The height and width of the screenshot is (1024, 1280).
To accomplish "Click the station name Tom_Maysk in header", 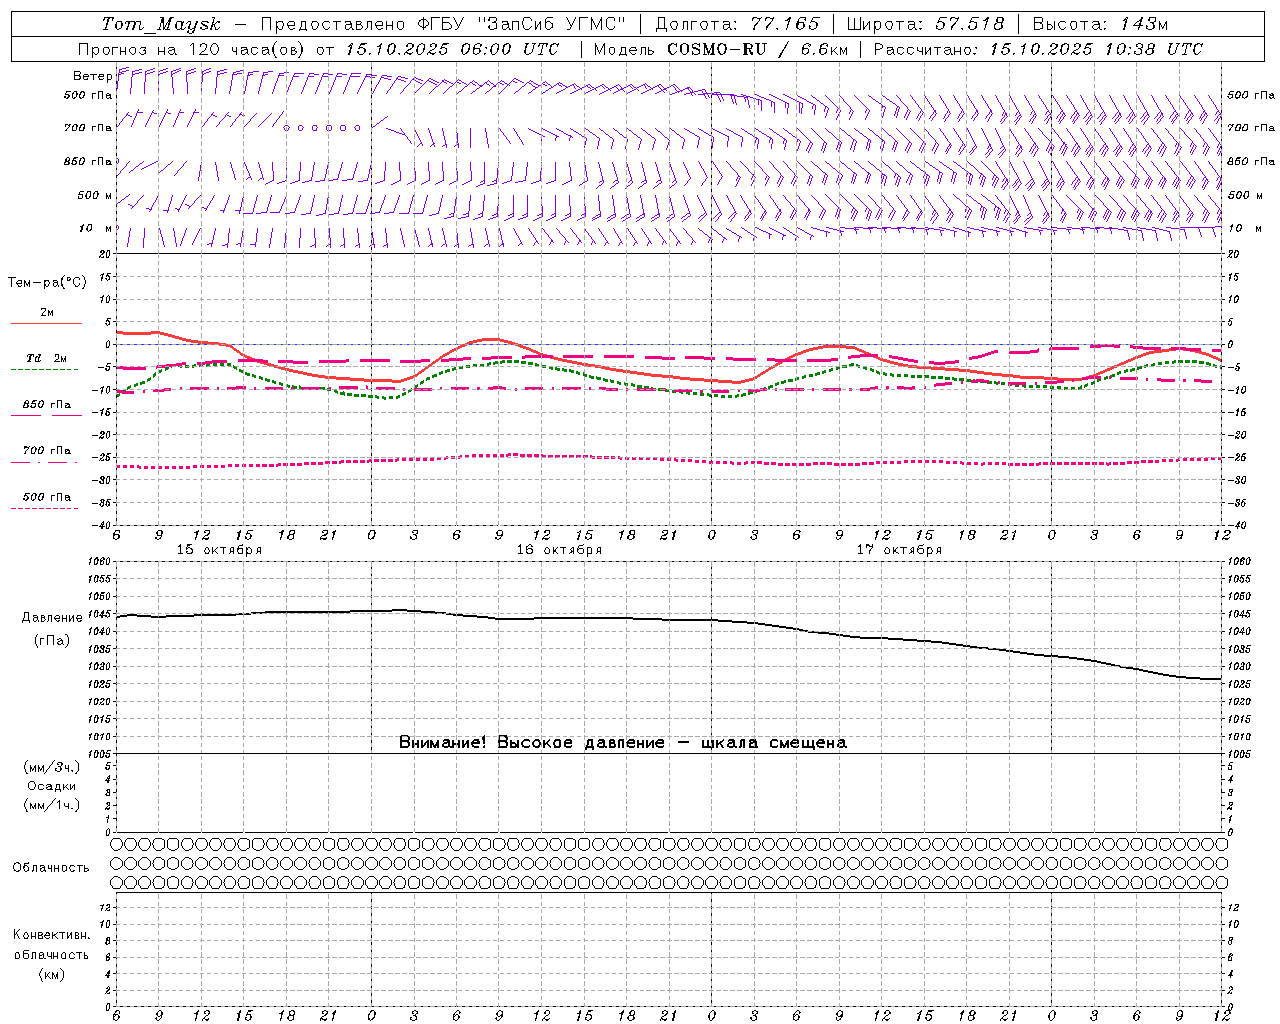I will (161, 24).
